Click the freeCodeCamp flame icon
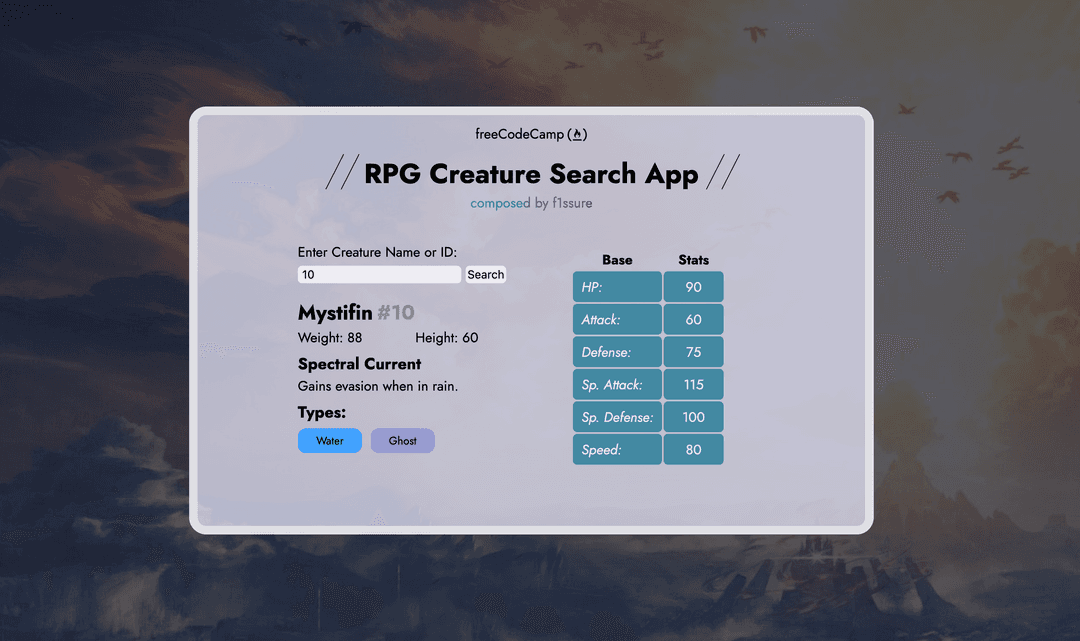This screenshot has height=641, width=1080. click(578, 133)
